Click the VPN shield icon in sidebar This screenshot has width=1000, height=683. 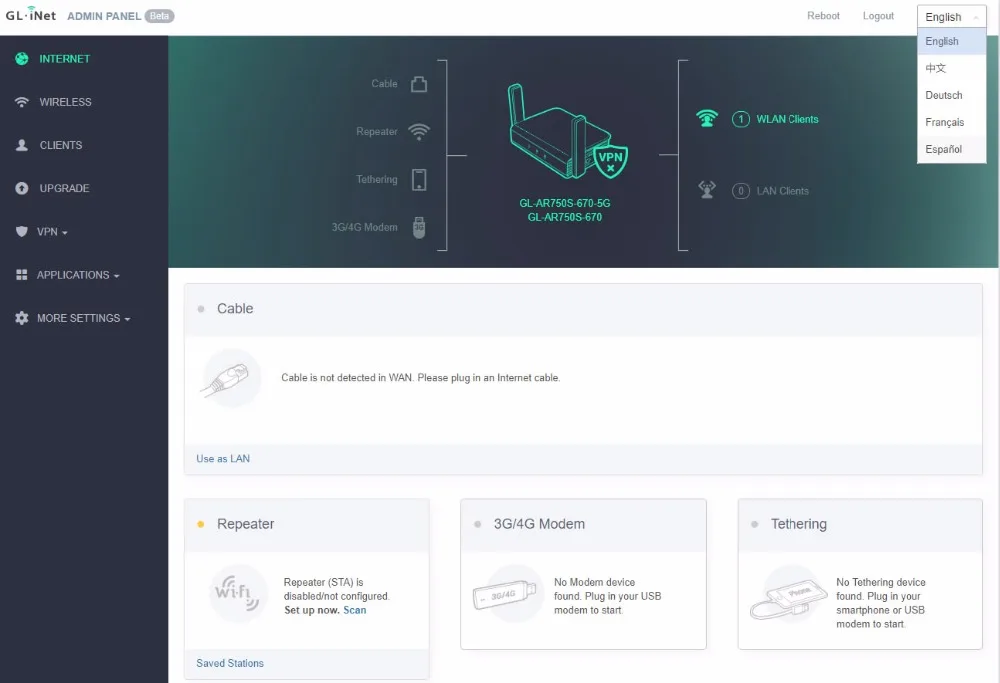coord(22,231)
